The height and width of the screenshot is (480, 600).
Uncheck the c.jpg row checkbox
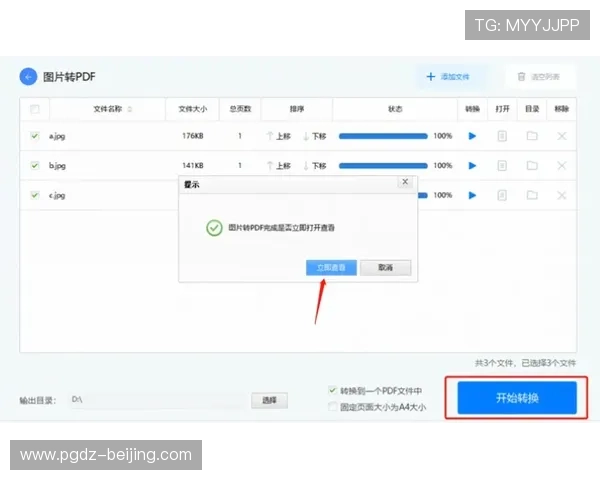point(35,195)
